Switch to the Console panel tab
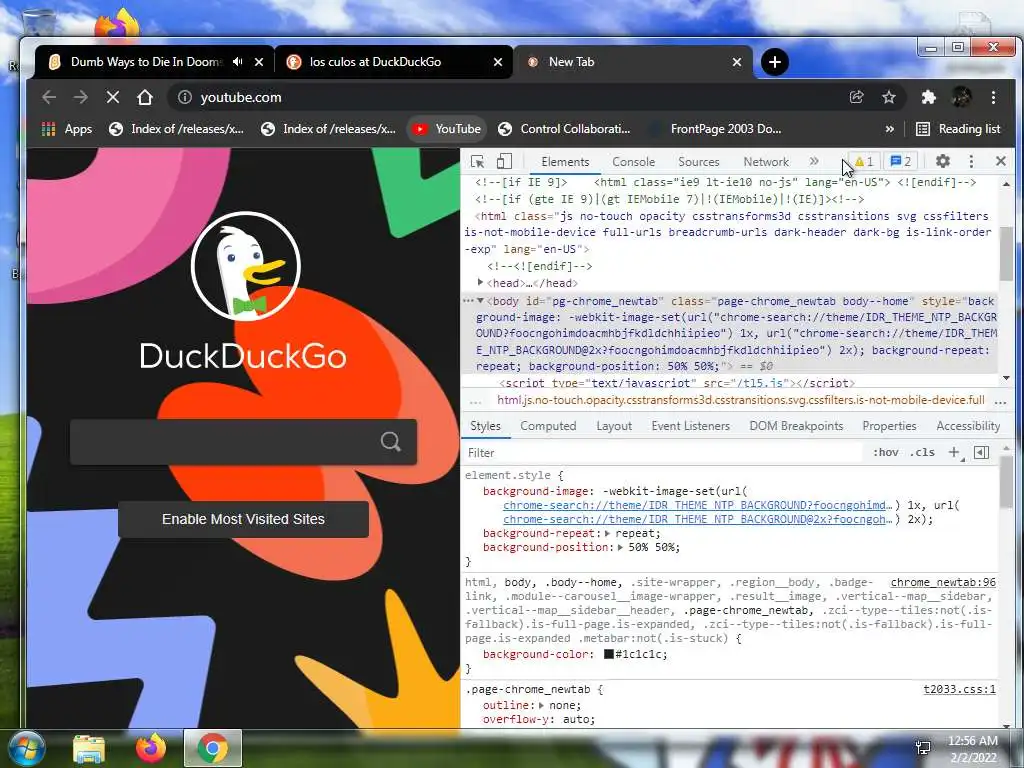 [633, 162]
